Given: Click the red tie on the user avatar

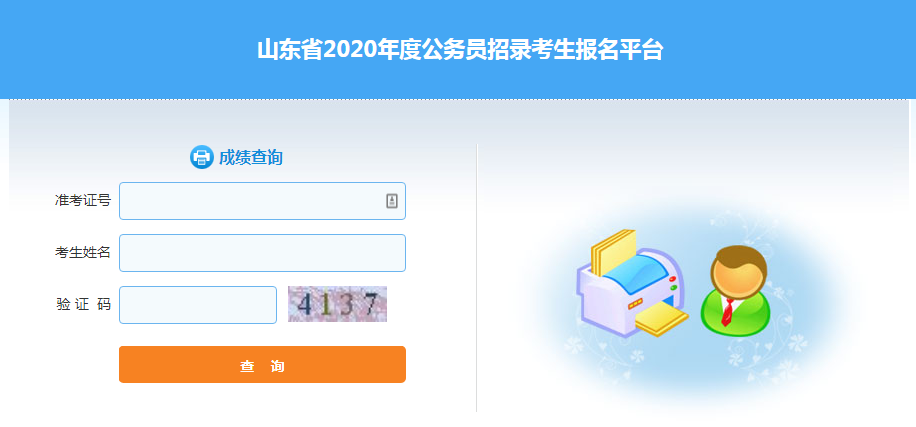Looking at the screenshot, I should pos(727,312).
